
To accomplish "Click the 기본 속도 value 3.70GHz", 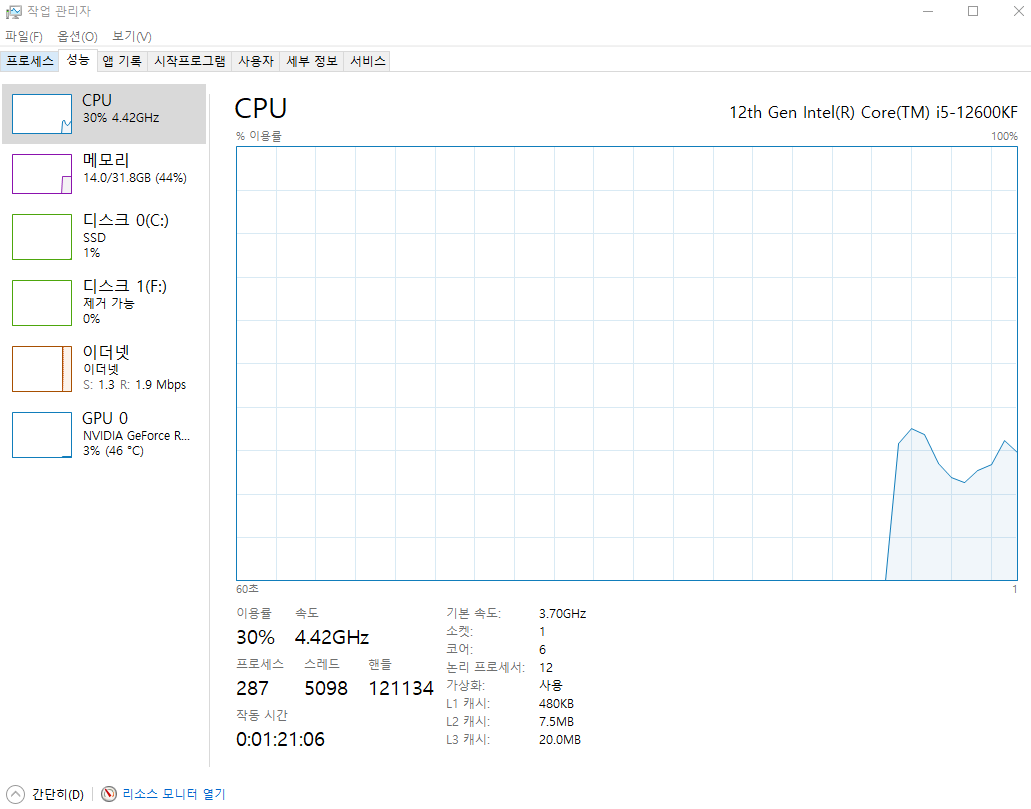I will (x=562, y=614).
